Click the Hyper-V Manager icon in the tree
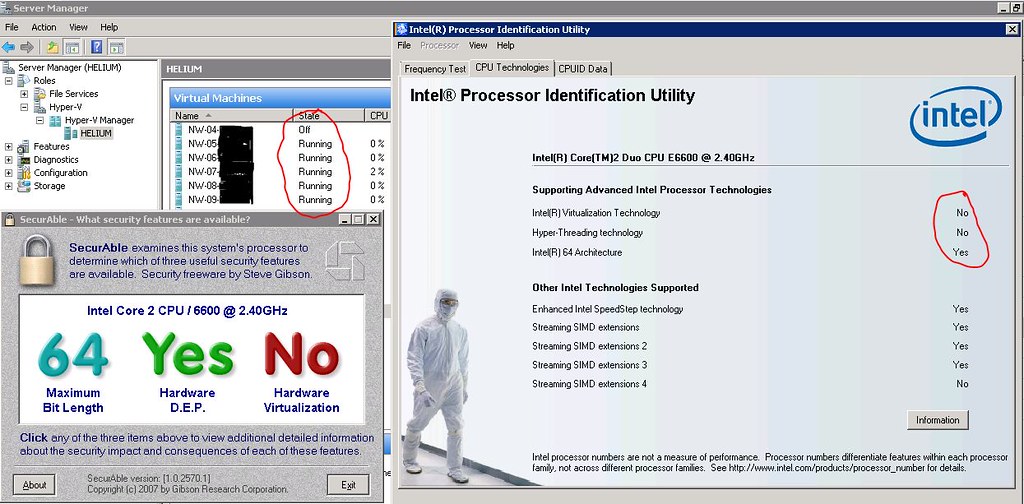 pos(55,120)
